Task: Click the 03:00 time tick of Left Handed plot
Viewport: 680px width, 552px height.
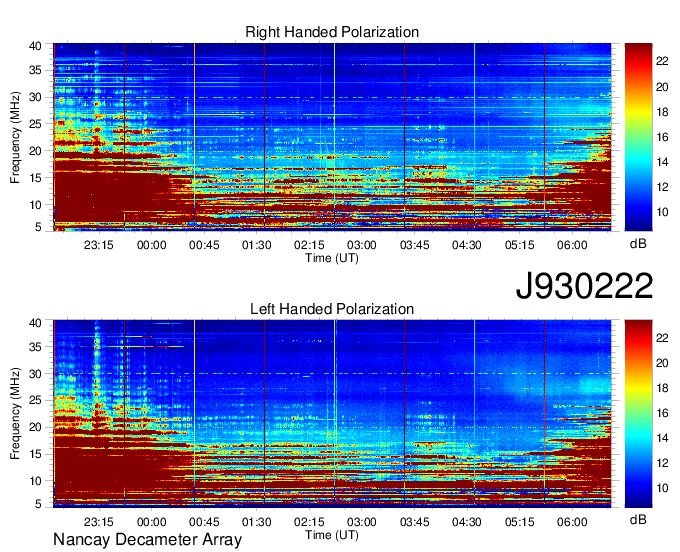Action: [362, 522]
